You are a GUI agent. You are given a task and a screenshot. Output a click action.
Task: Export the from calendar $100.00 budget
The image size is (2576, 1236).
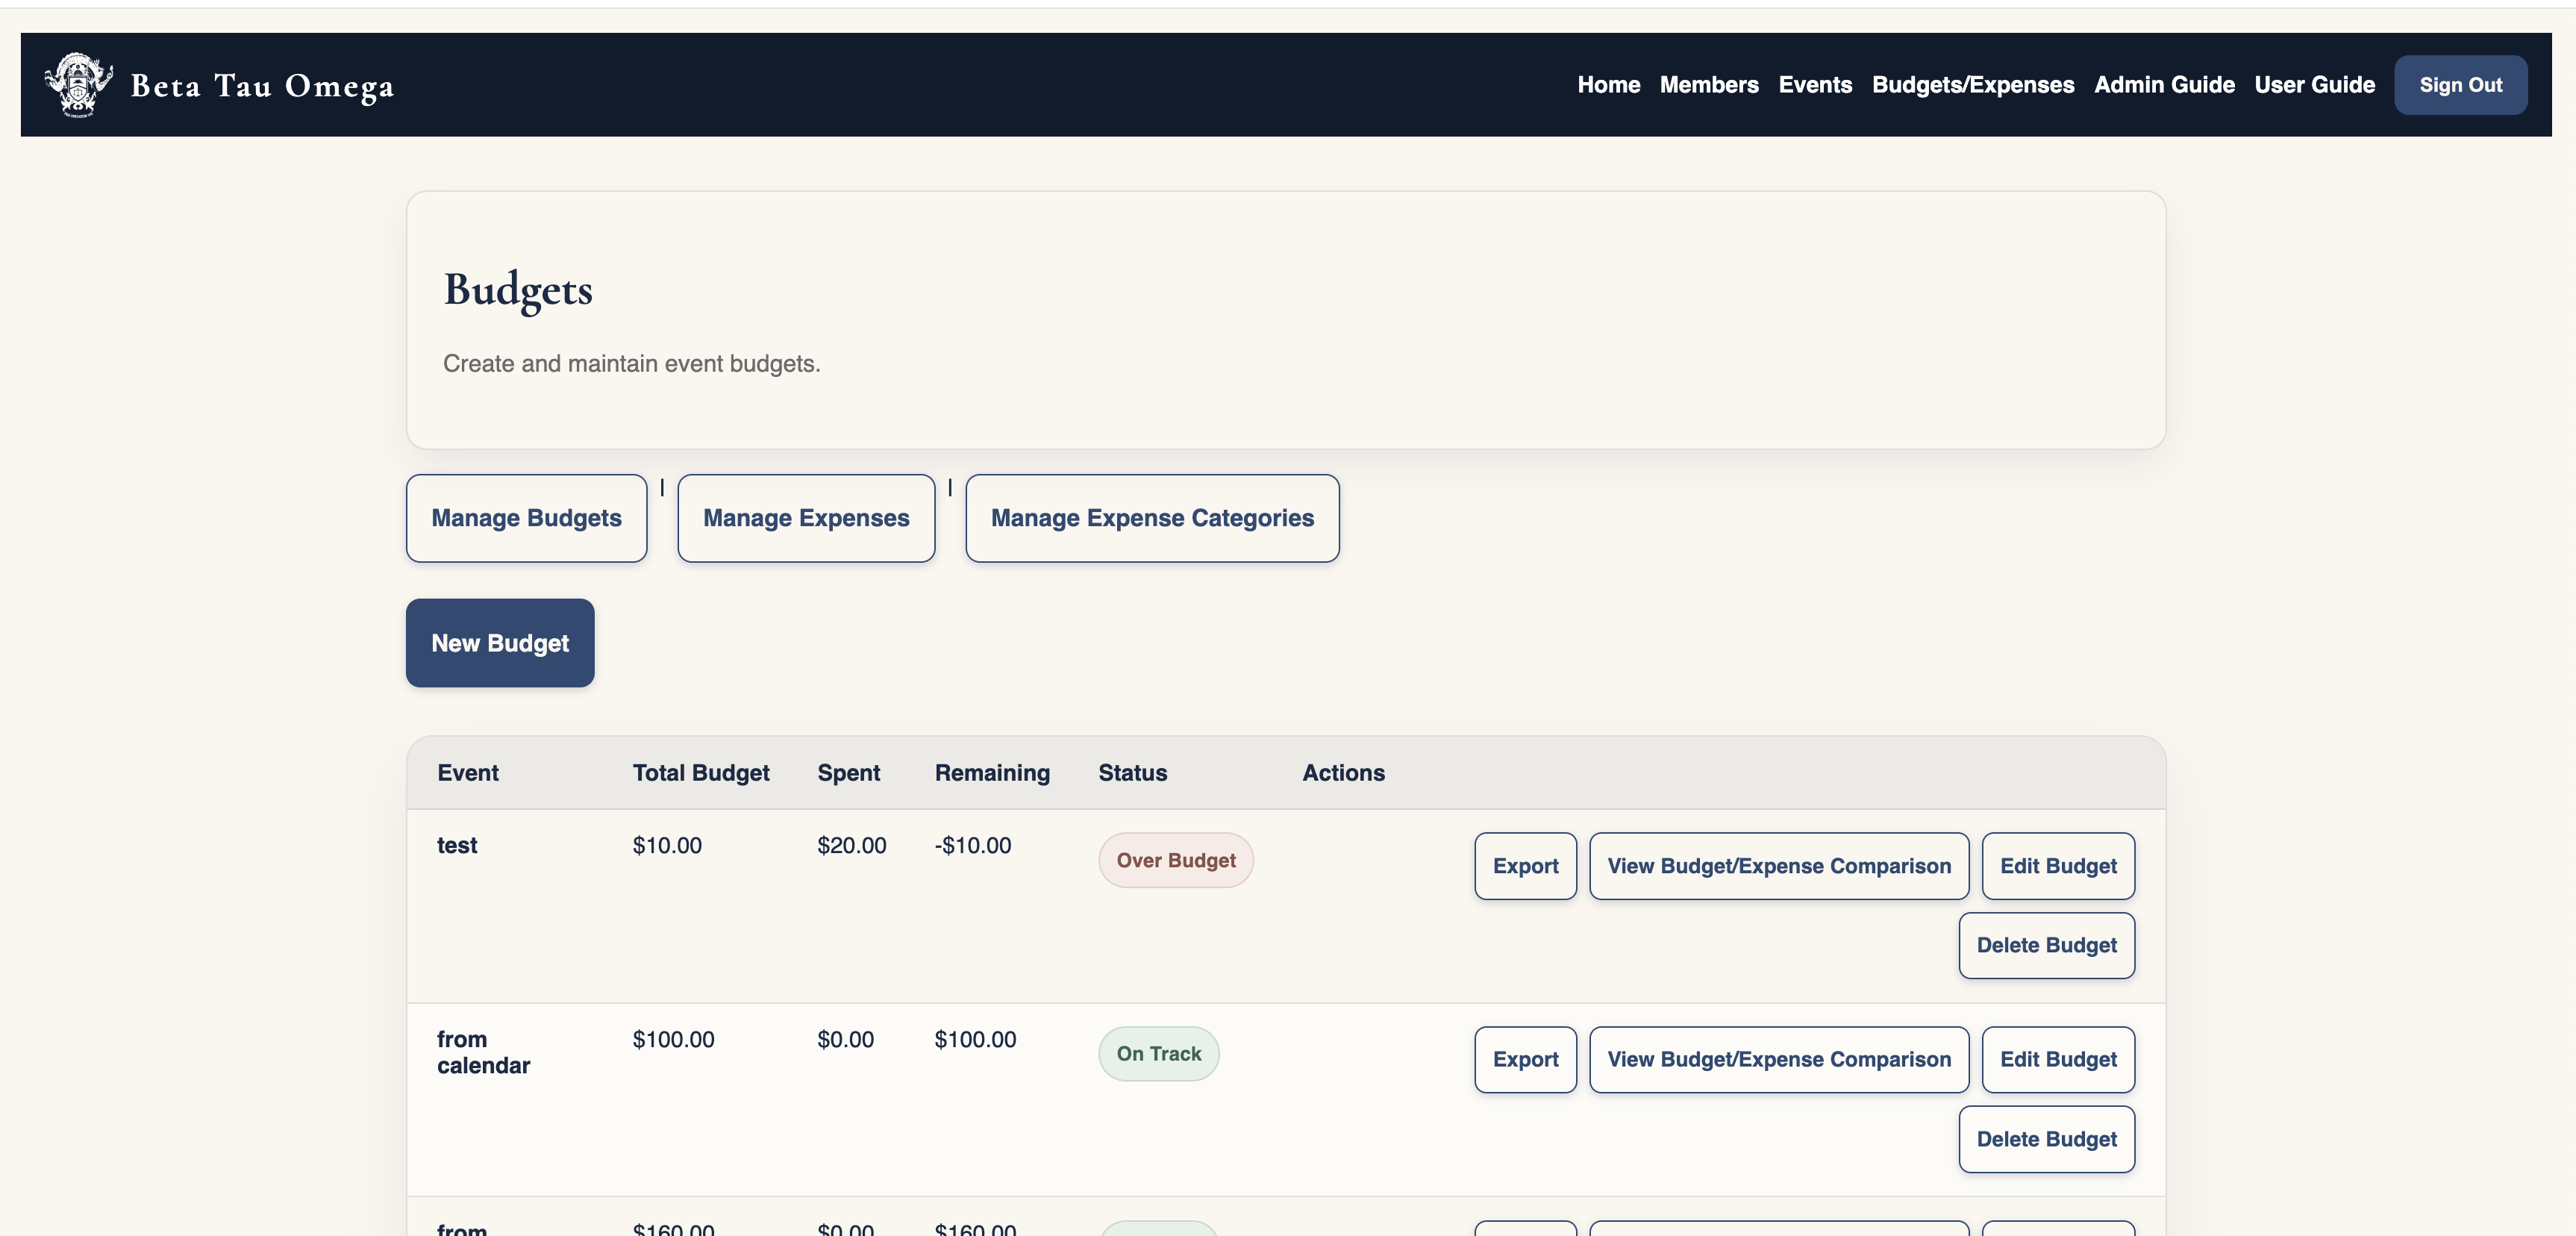[1525, 1059]
